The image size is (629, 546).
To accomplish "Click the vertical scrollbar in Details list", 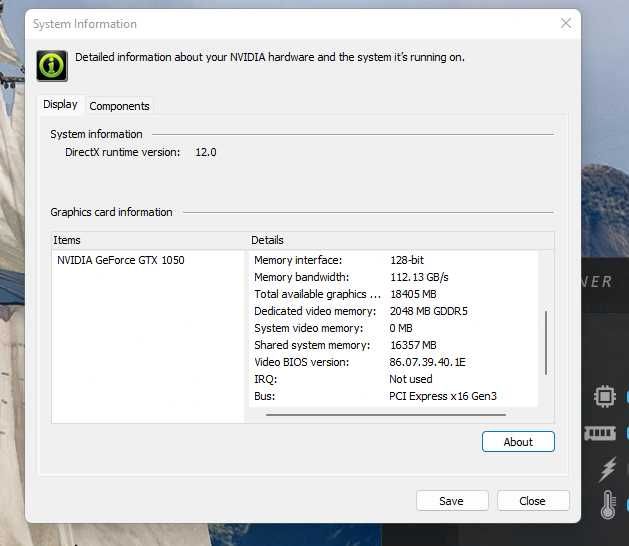I will (546, 343).
